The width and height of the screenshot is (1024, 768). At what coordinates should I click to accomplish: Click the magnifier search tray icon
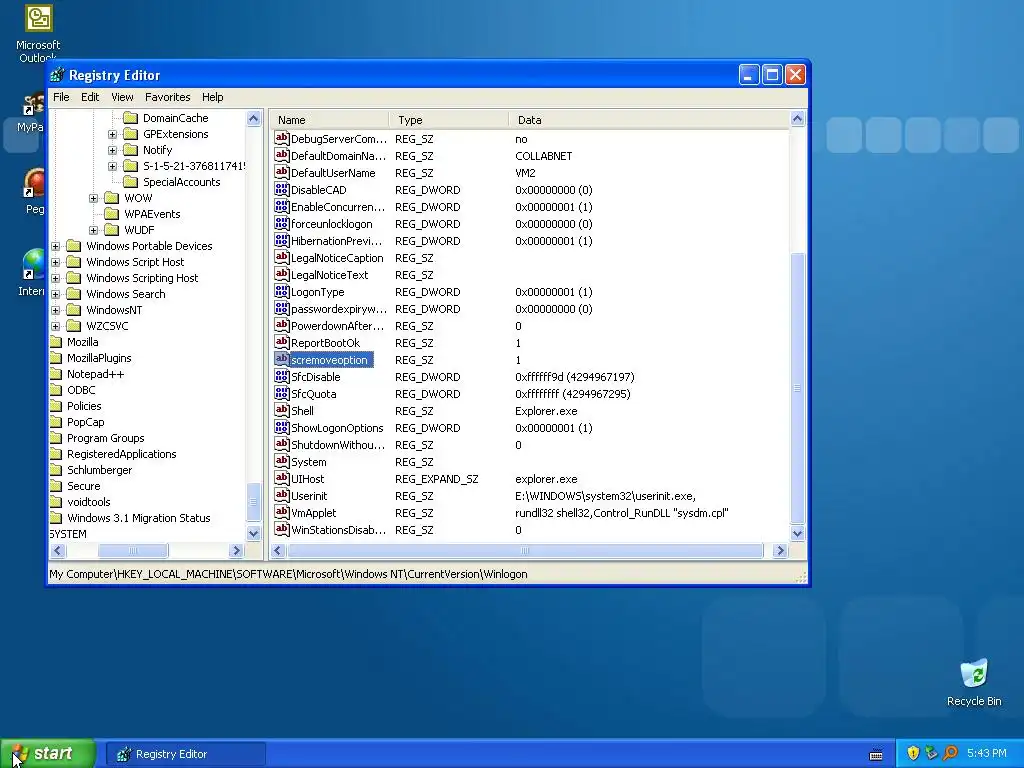[x=950, y=753]
